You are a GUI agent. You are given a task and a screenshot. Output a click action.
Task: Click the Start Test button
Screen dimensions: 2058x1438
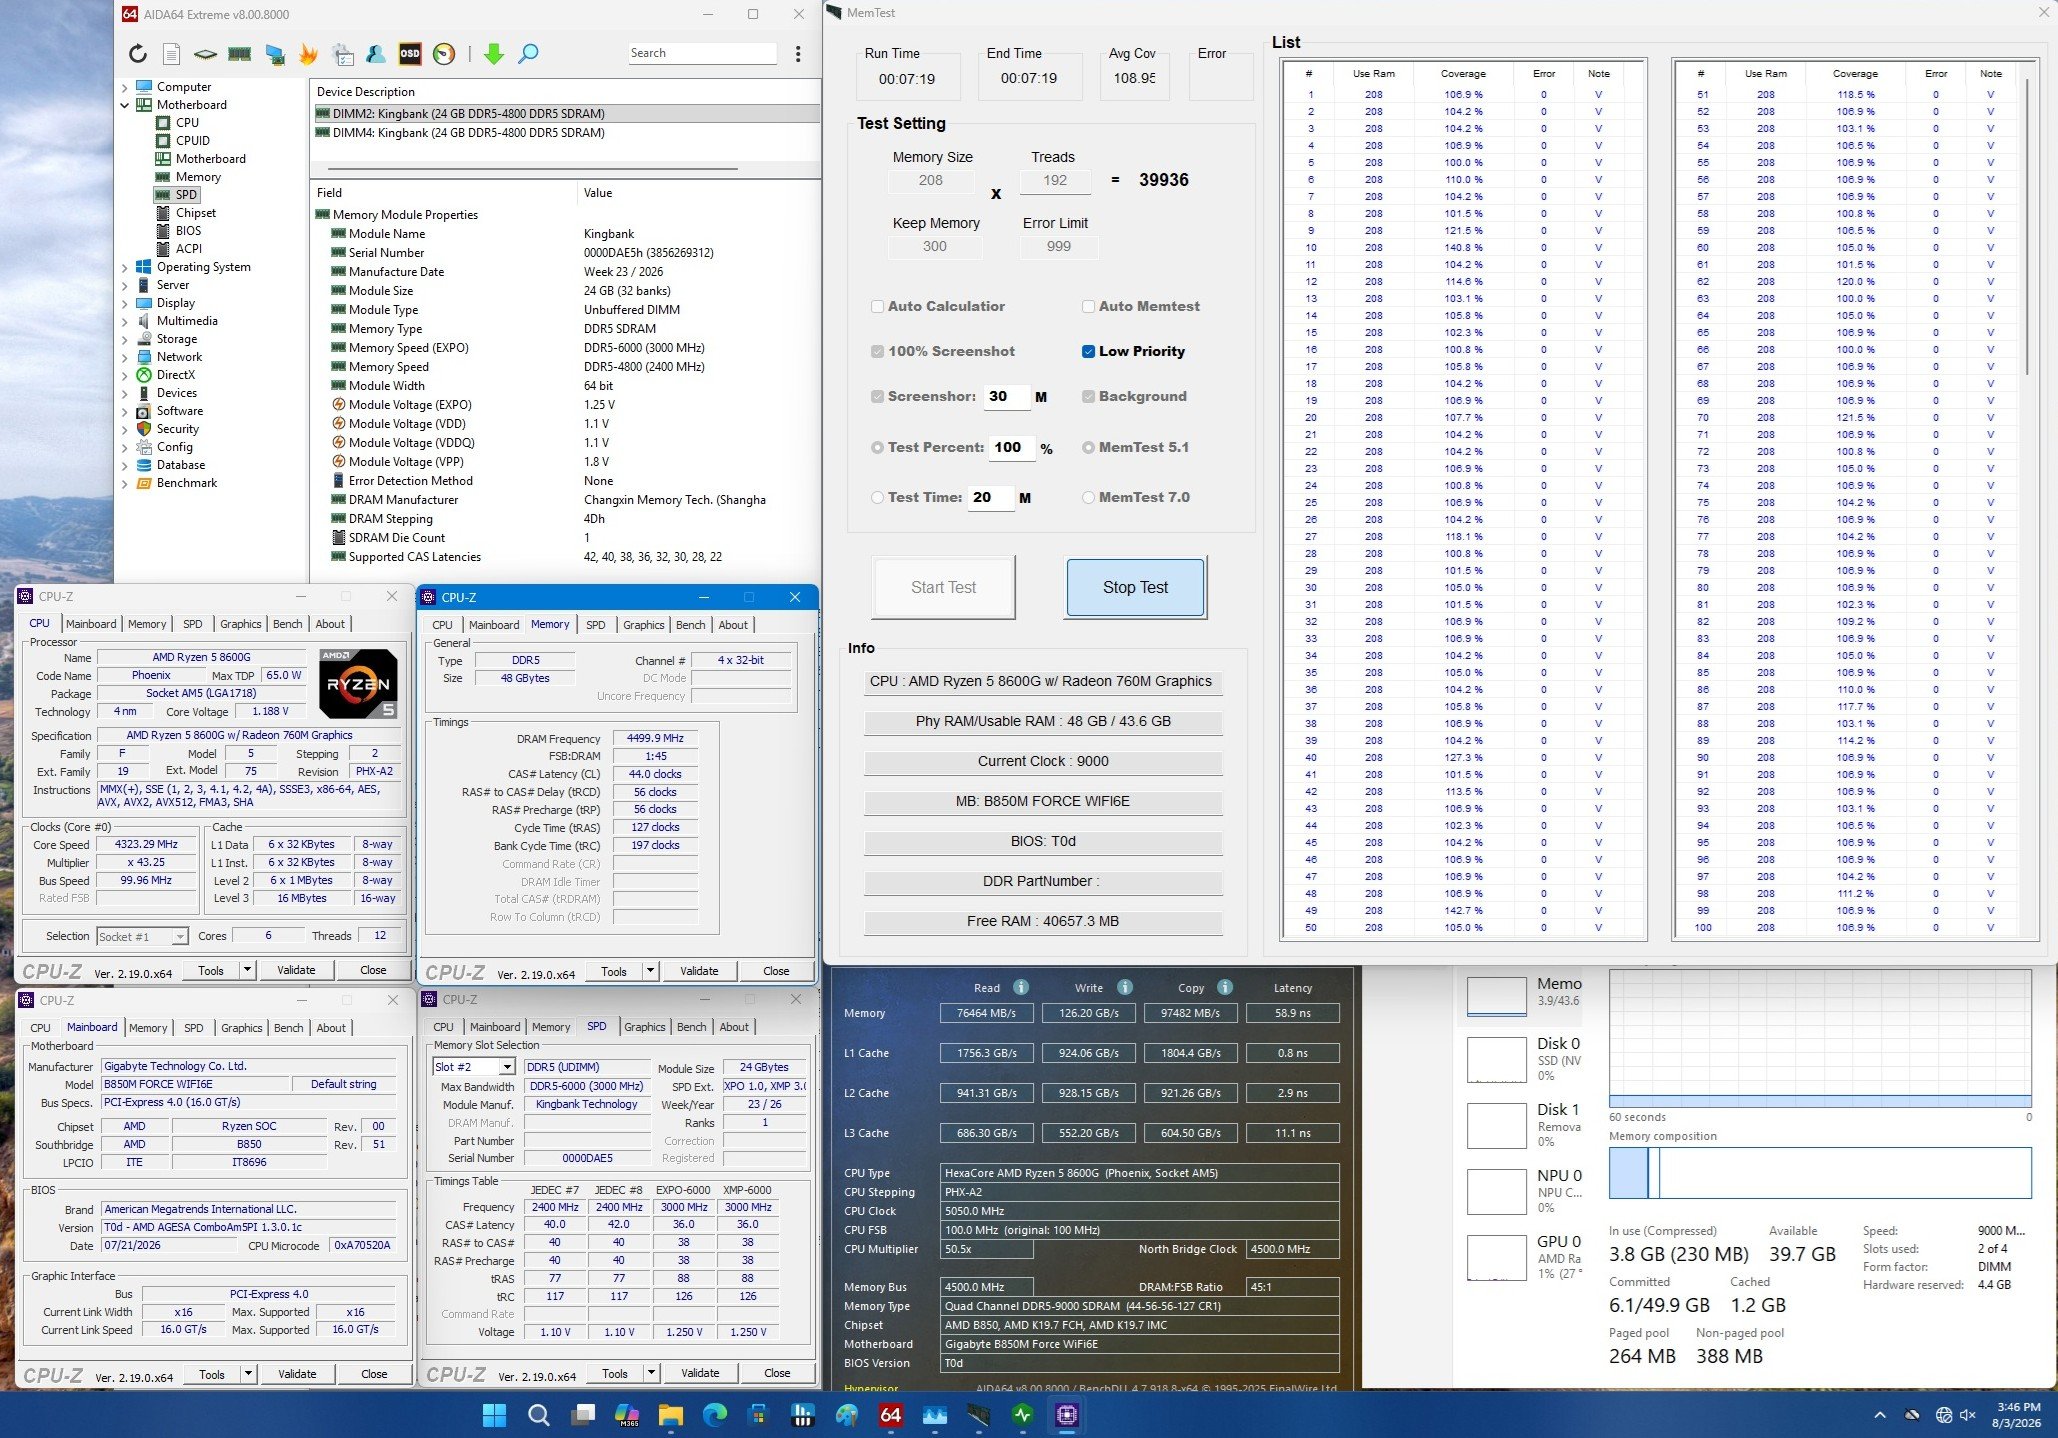943,587
